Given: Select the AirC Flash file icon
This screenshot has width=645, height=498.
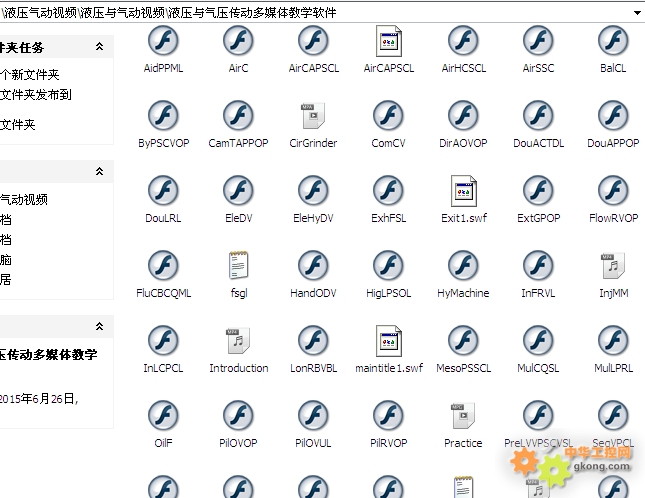Looking at the screenshot, I should coord(238,40).
